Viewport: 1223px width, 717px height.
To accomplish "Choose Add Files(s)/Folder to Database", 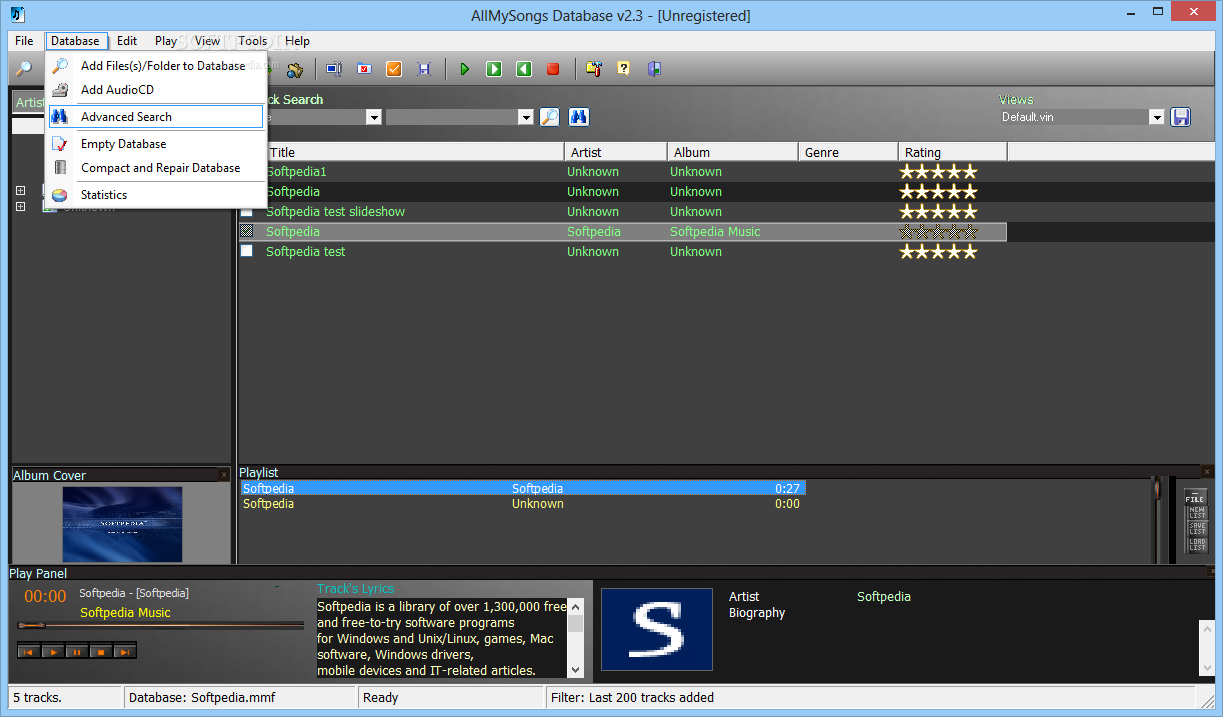I will point(156,66).
